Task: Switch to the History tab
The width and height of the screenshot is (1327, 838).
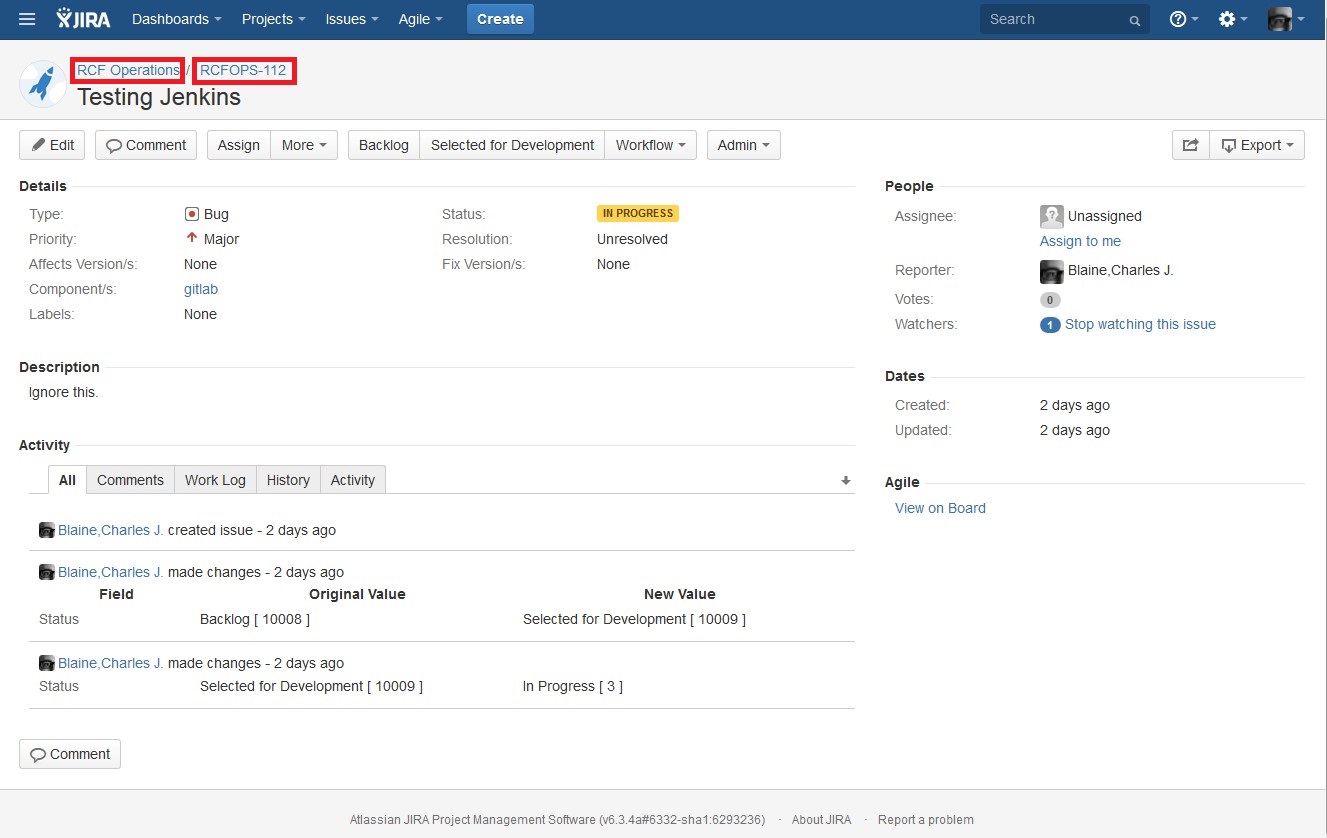Action: [288, 480]
